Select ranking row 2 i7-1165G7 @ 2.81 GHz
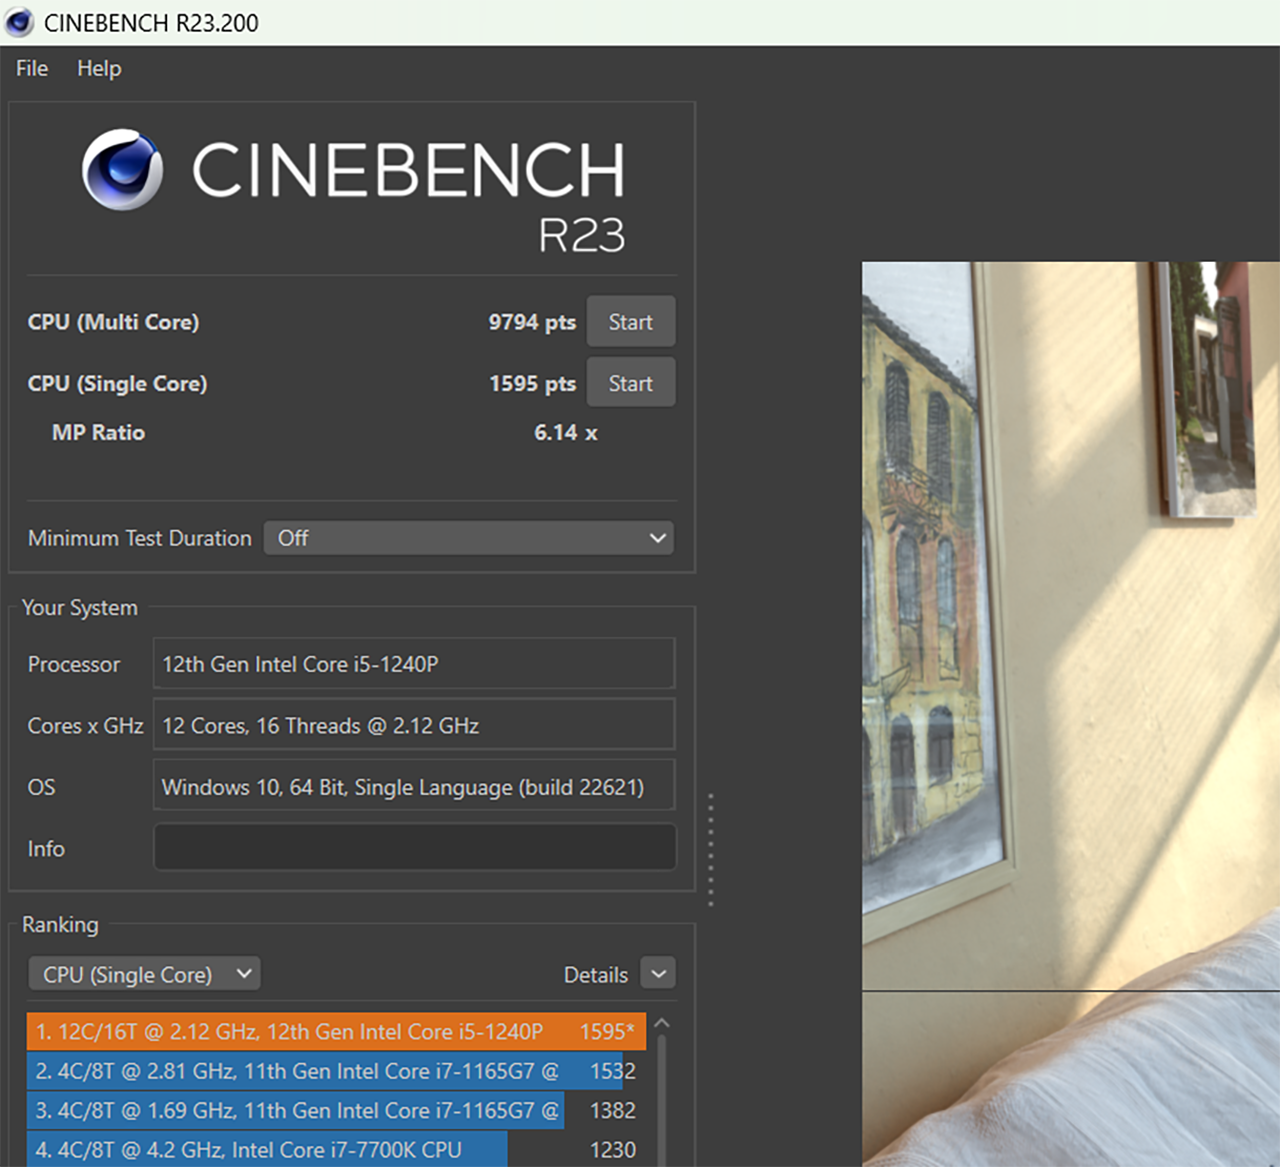The width and height of the screenshot is (1280, 1167). [x=337, y=1071]
